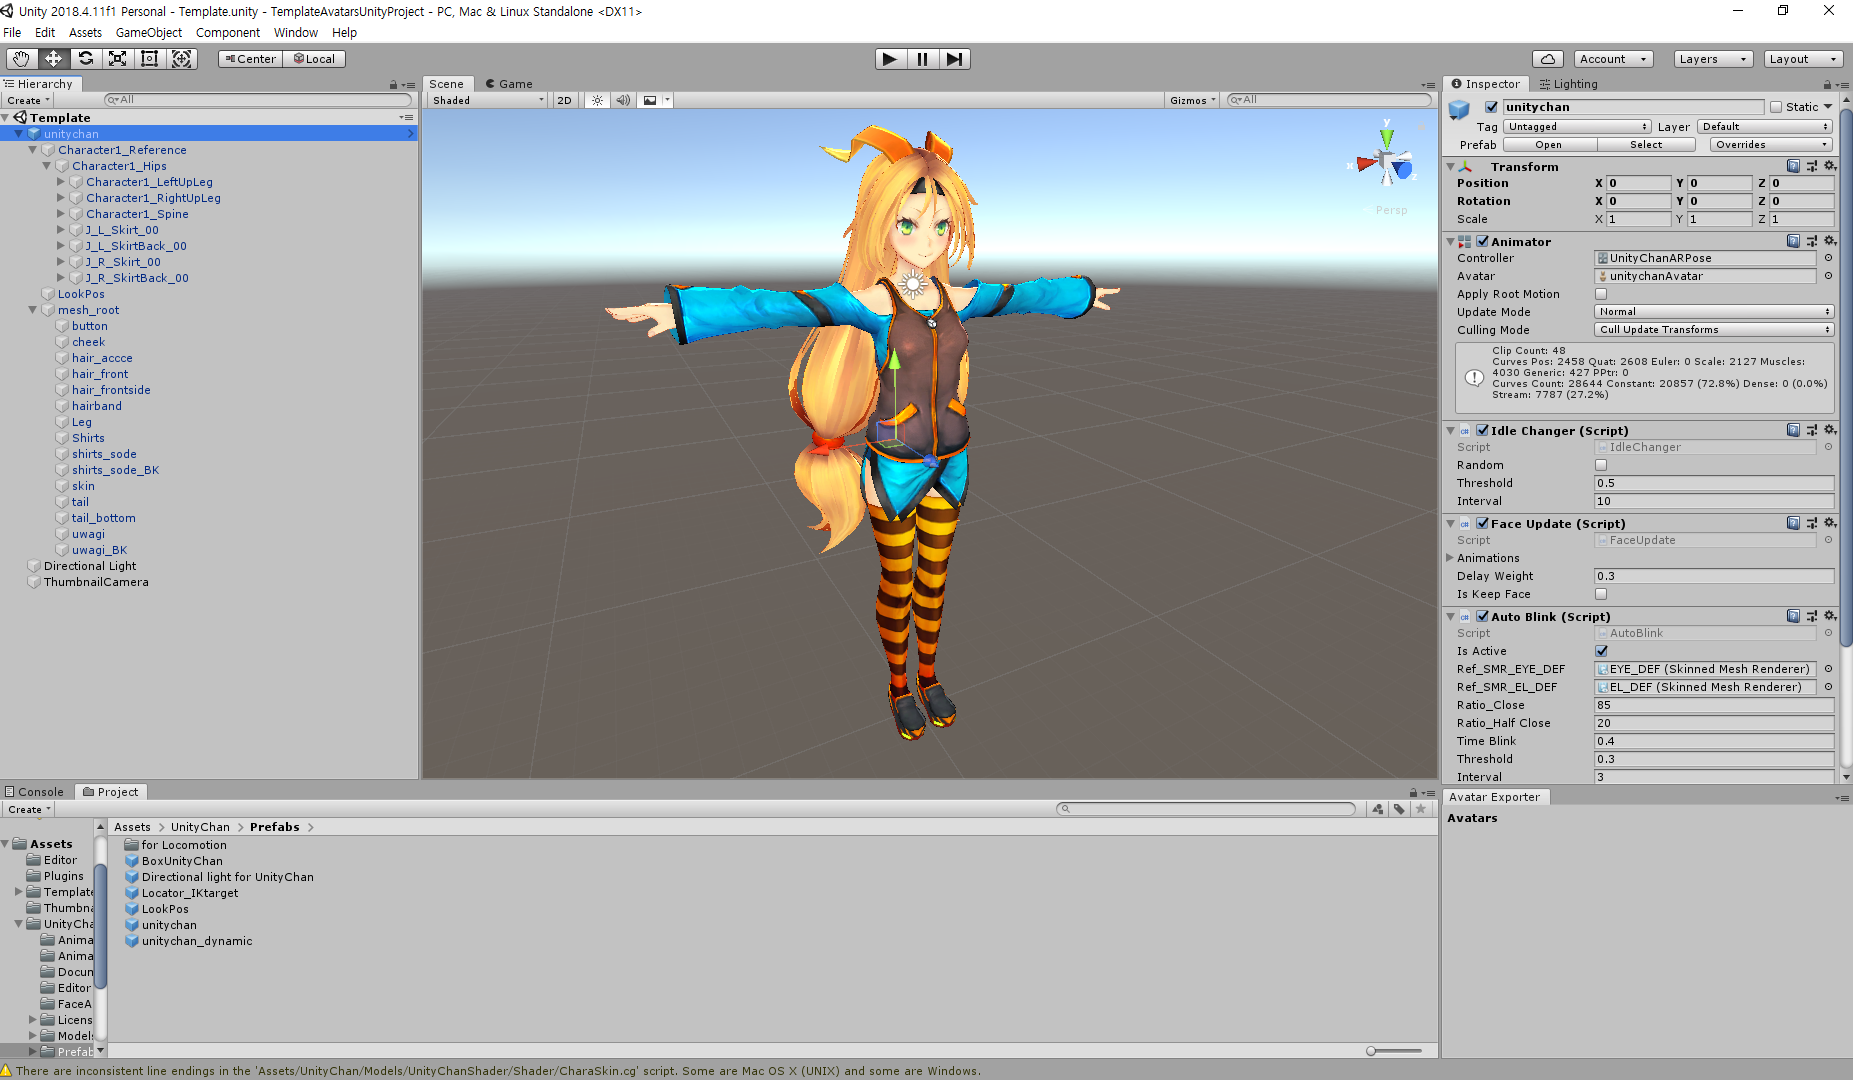The image size is (1853, 1080).
Task: Open Animator component gear menu
Action: click(1830, 241)
